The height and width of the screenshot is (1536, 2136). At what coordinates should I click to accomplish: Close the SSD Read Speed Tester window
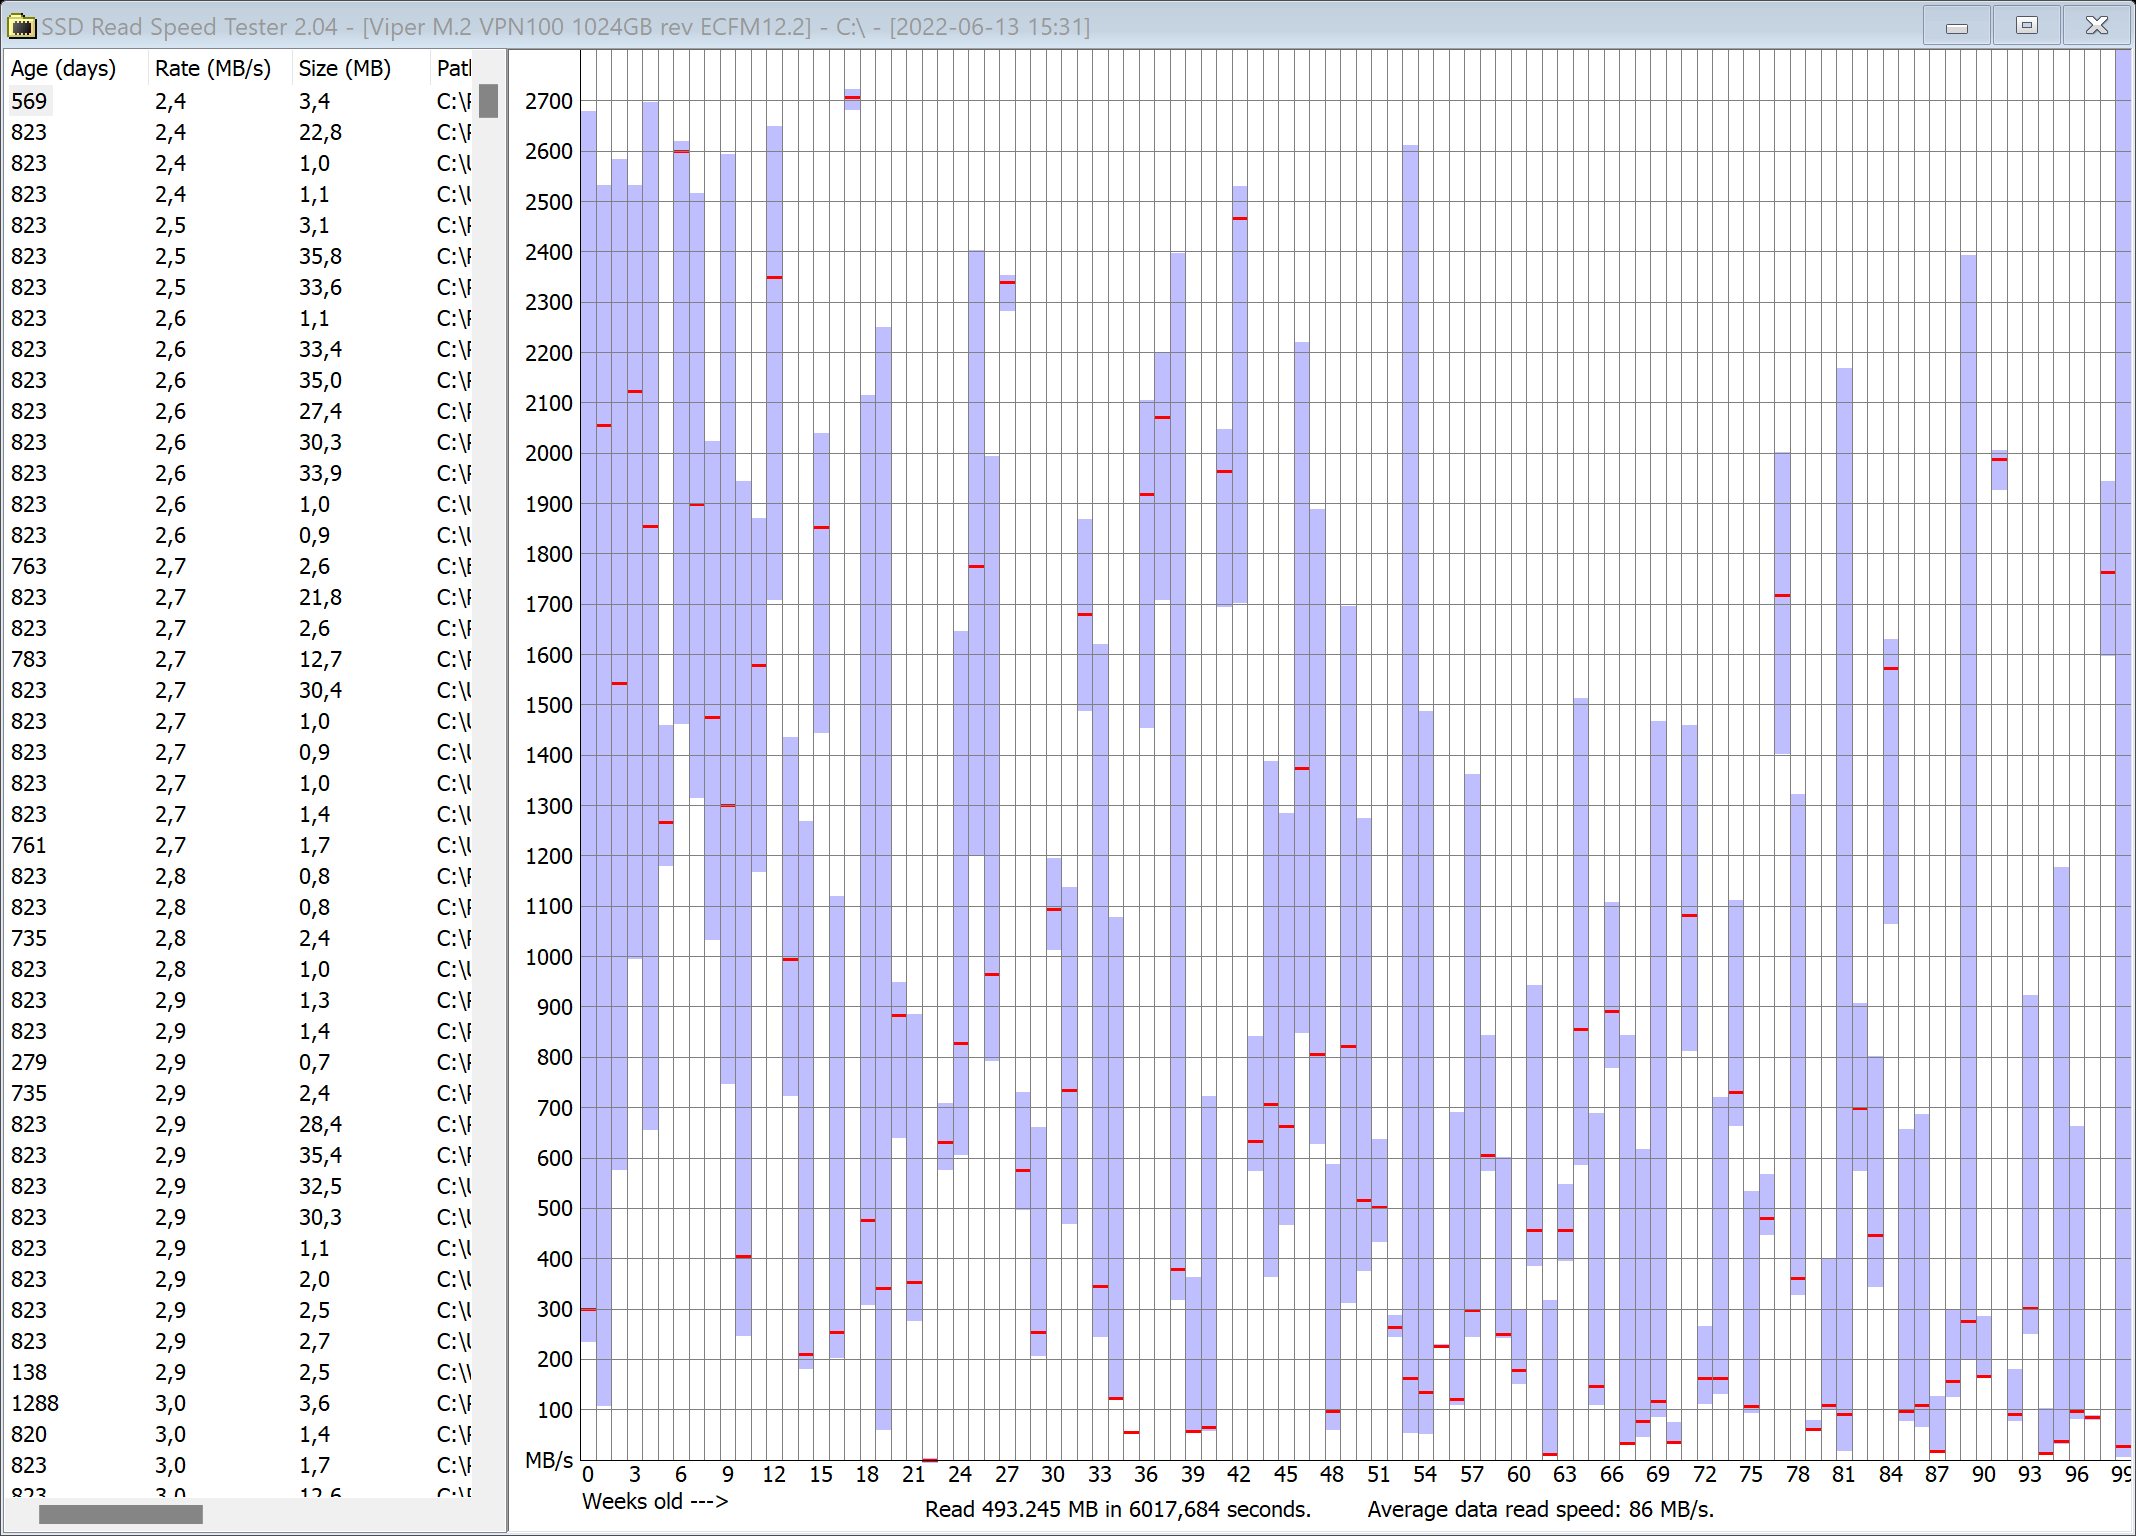tap(2096, 26)
